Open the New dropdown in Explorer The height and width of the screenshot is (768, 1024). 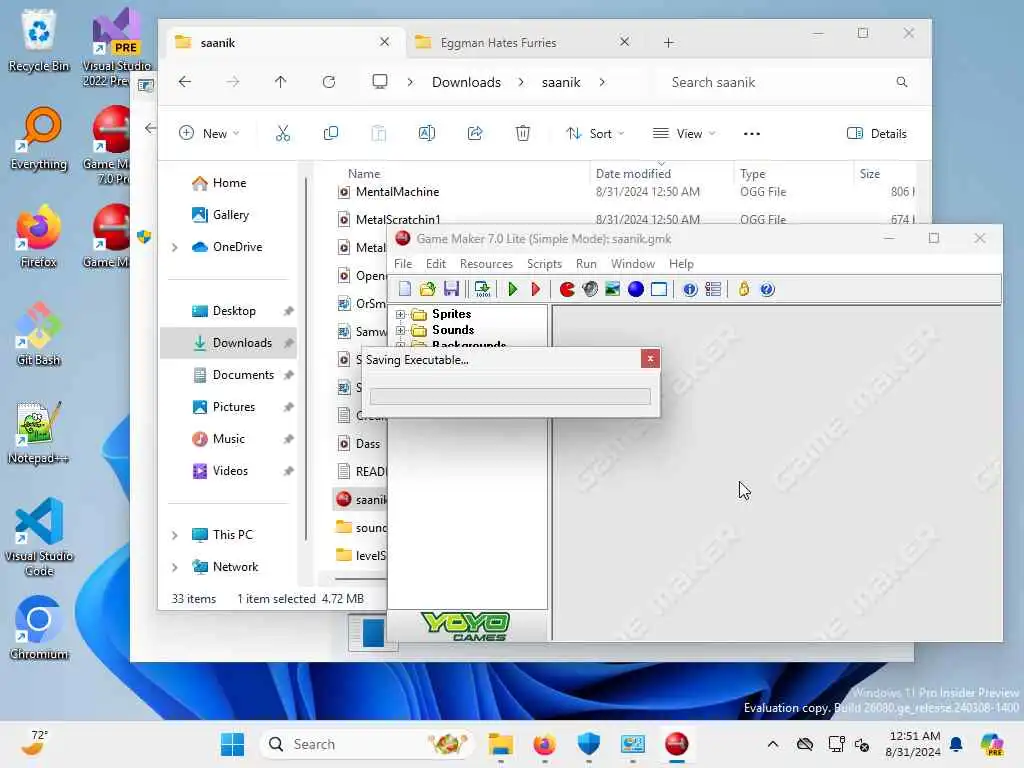tap(209, 133)
